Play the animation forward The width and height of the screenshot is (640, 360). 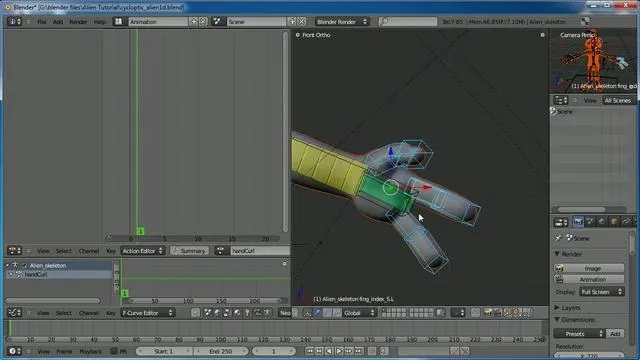tap(339, 351)
